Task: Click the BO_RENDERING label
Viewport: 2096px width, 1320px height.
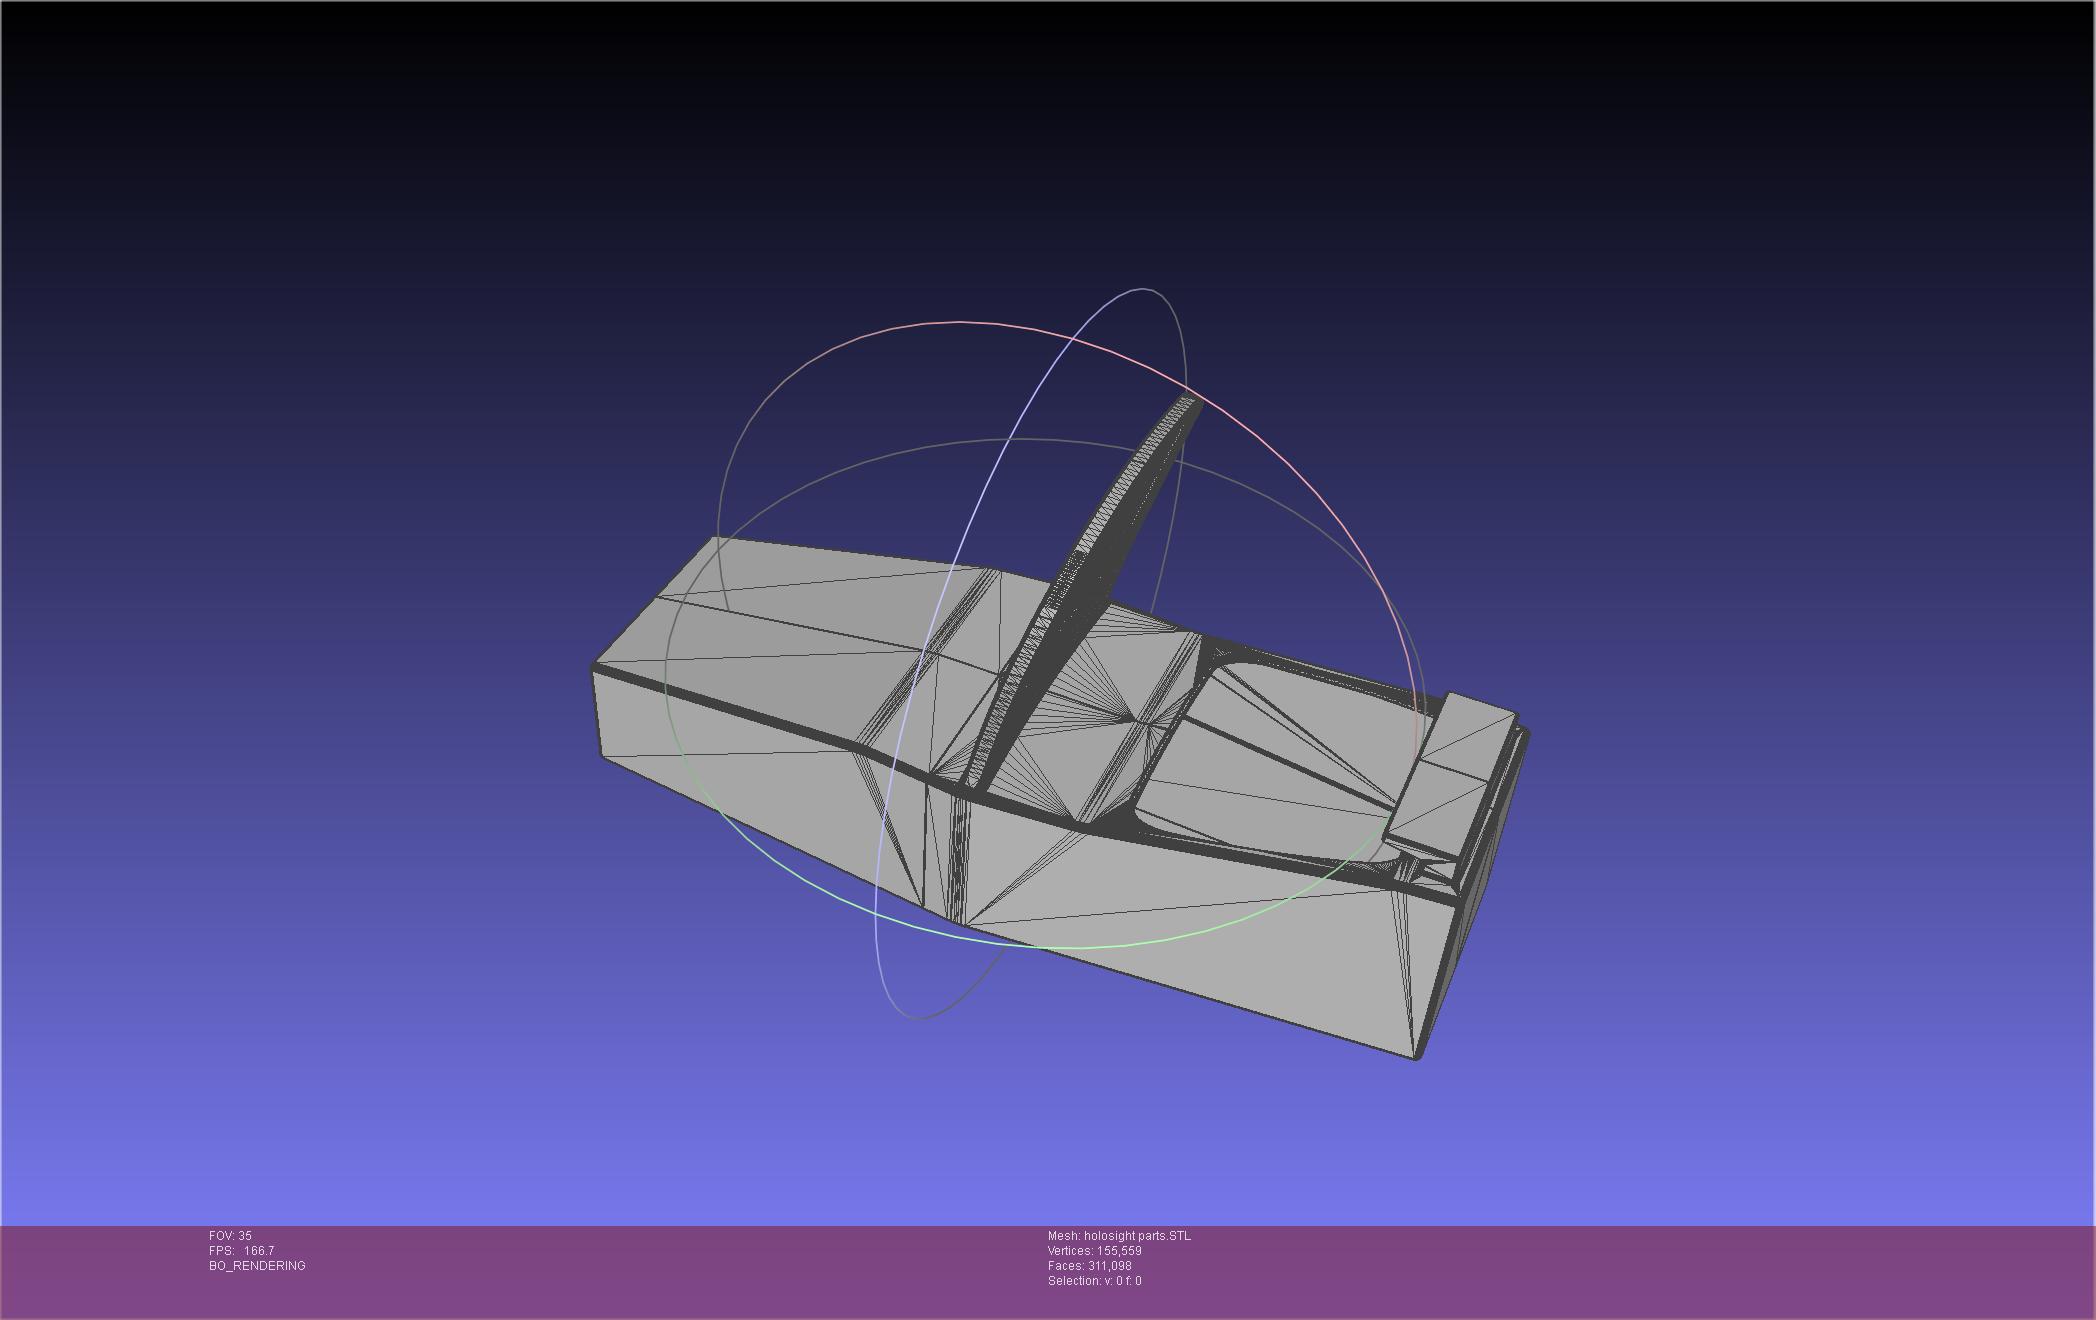Action: (257, 1266)
